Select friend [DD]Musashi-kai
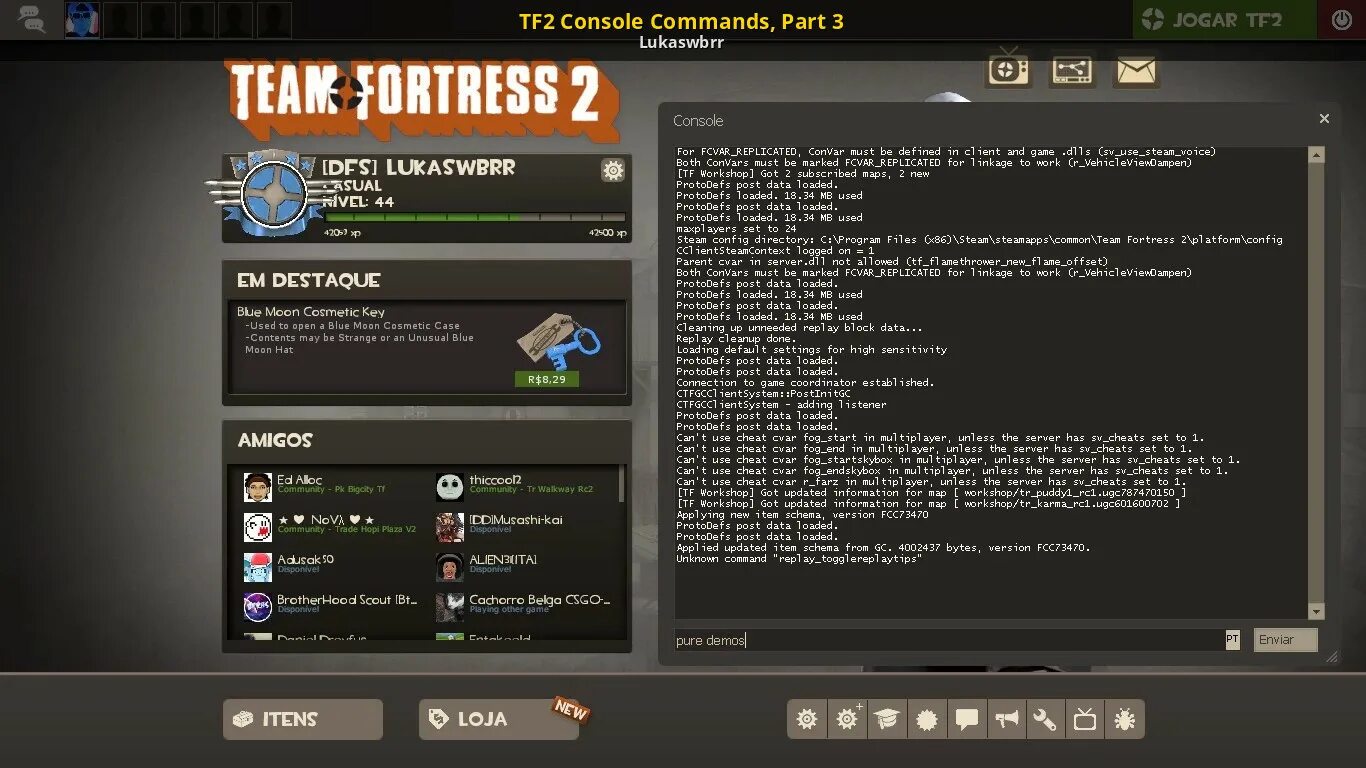 [x=524, y=525]
